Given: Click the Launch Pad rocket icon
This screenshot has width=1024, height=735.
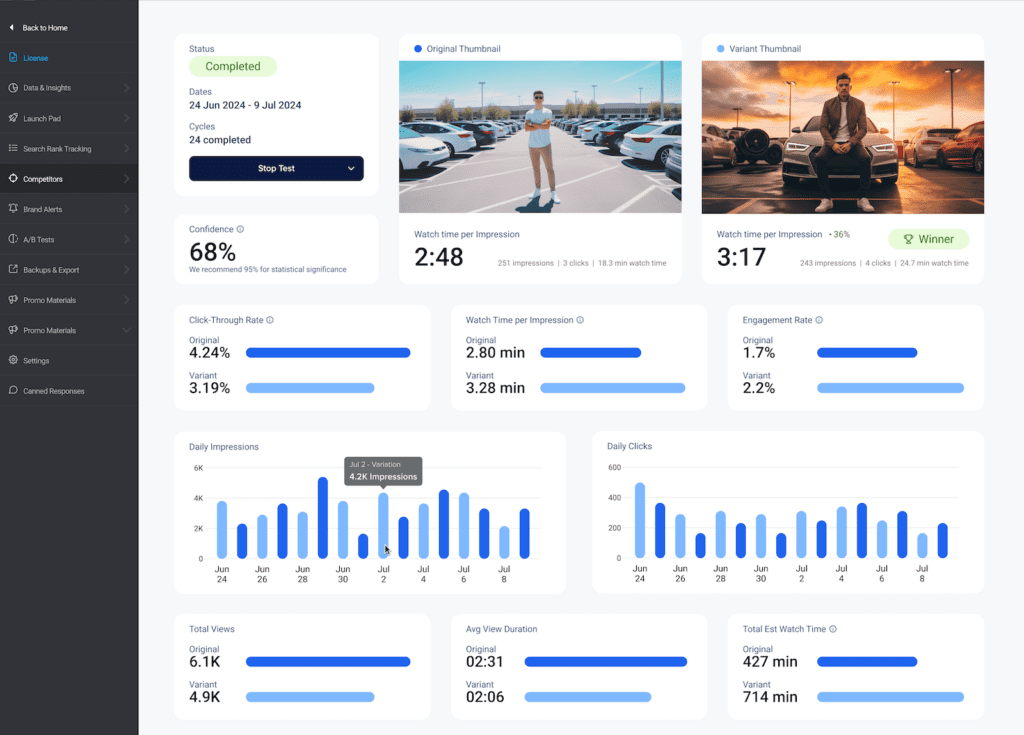Looking at the screenshot, I should [x=13, y=118].
